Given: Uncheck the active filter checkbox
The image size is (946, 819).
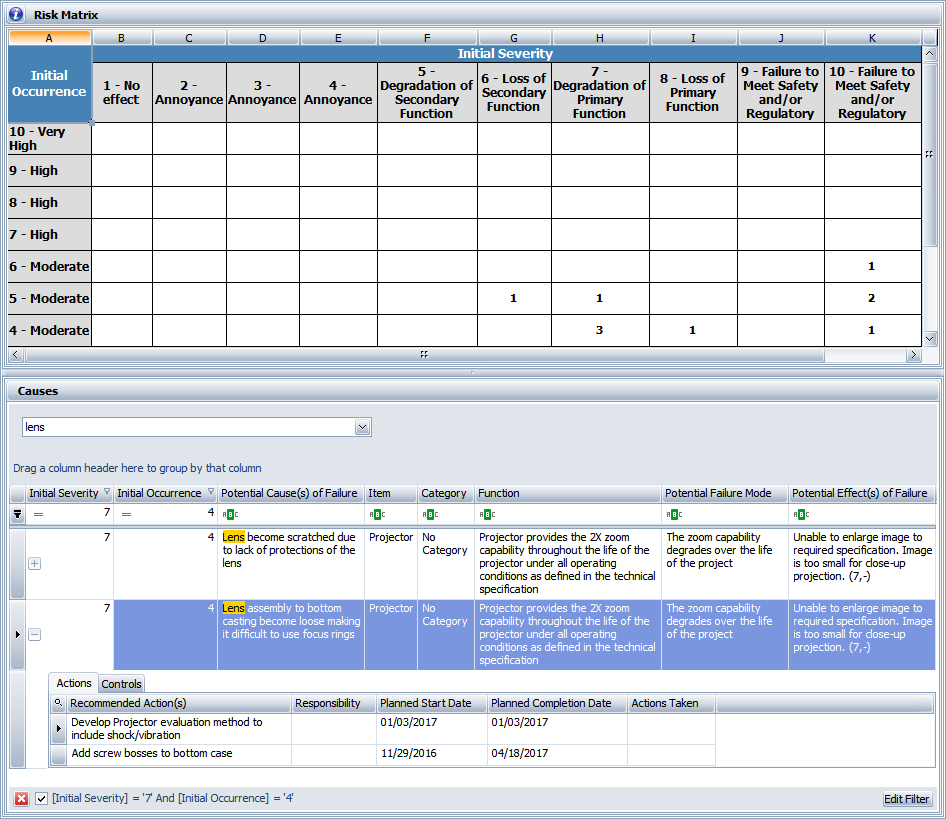Looking at the screenshot, I should tap(41, 798).
